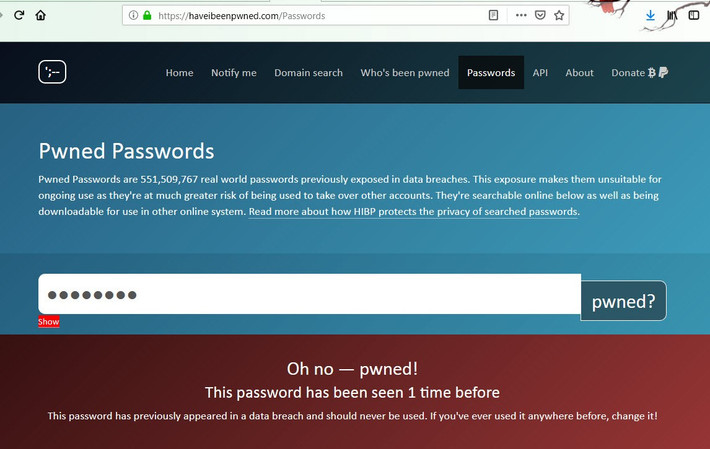Open the Firefox library icon
The image size is (710, 449).
(673, 15)
